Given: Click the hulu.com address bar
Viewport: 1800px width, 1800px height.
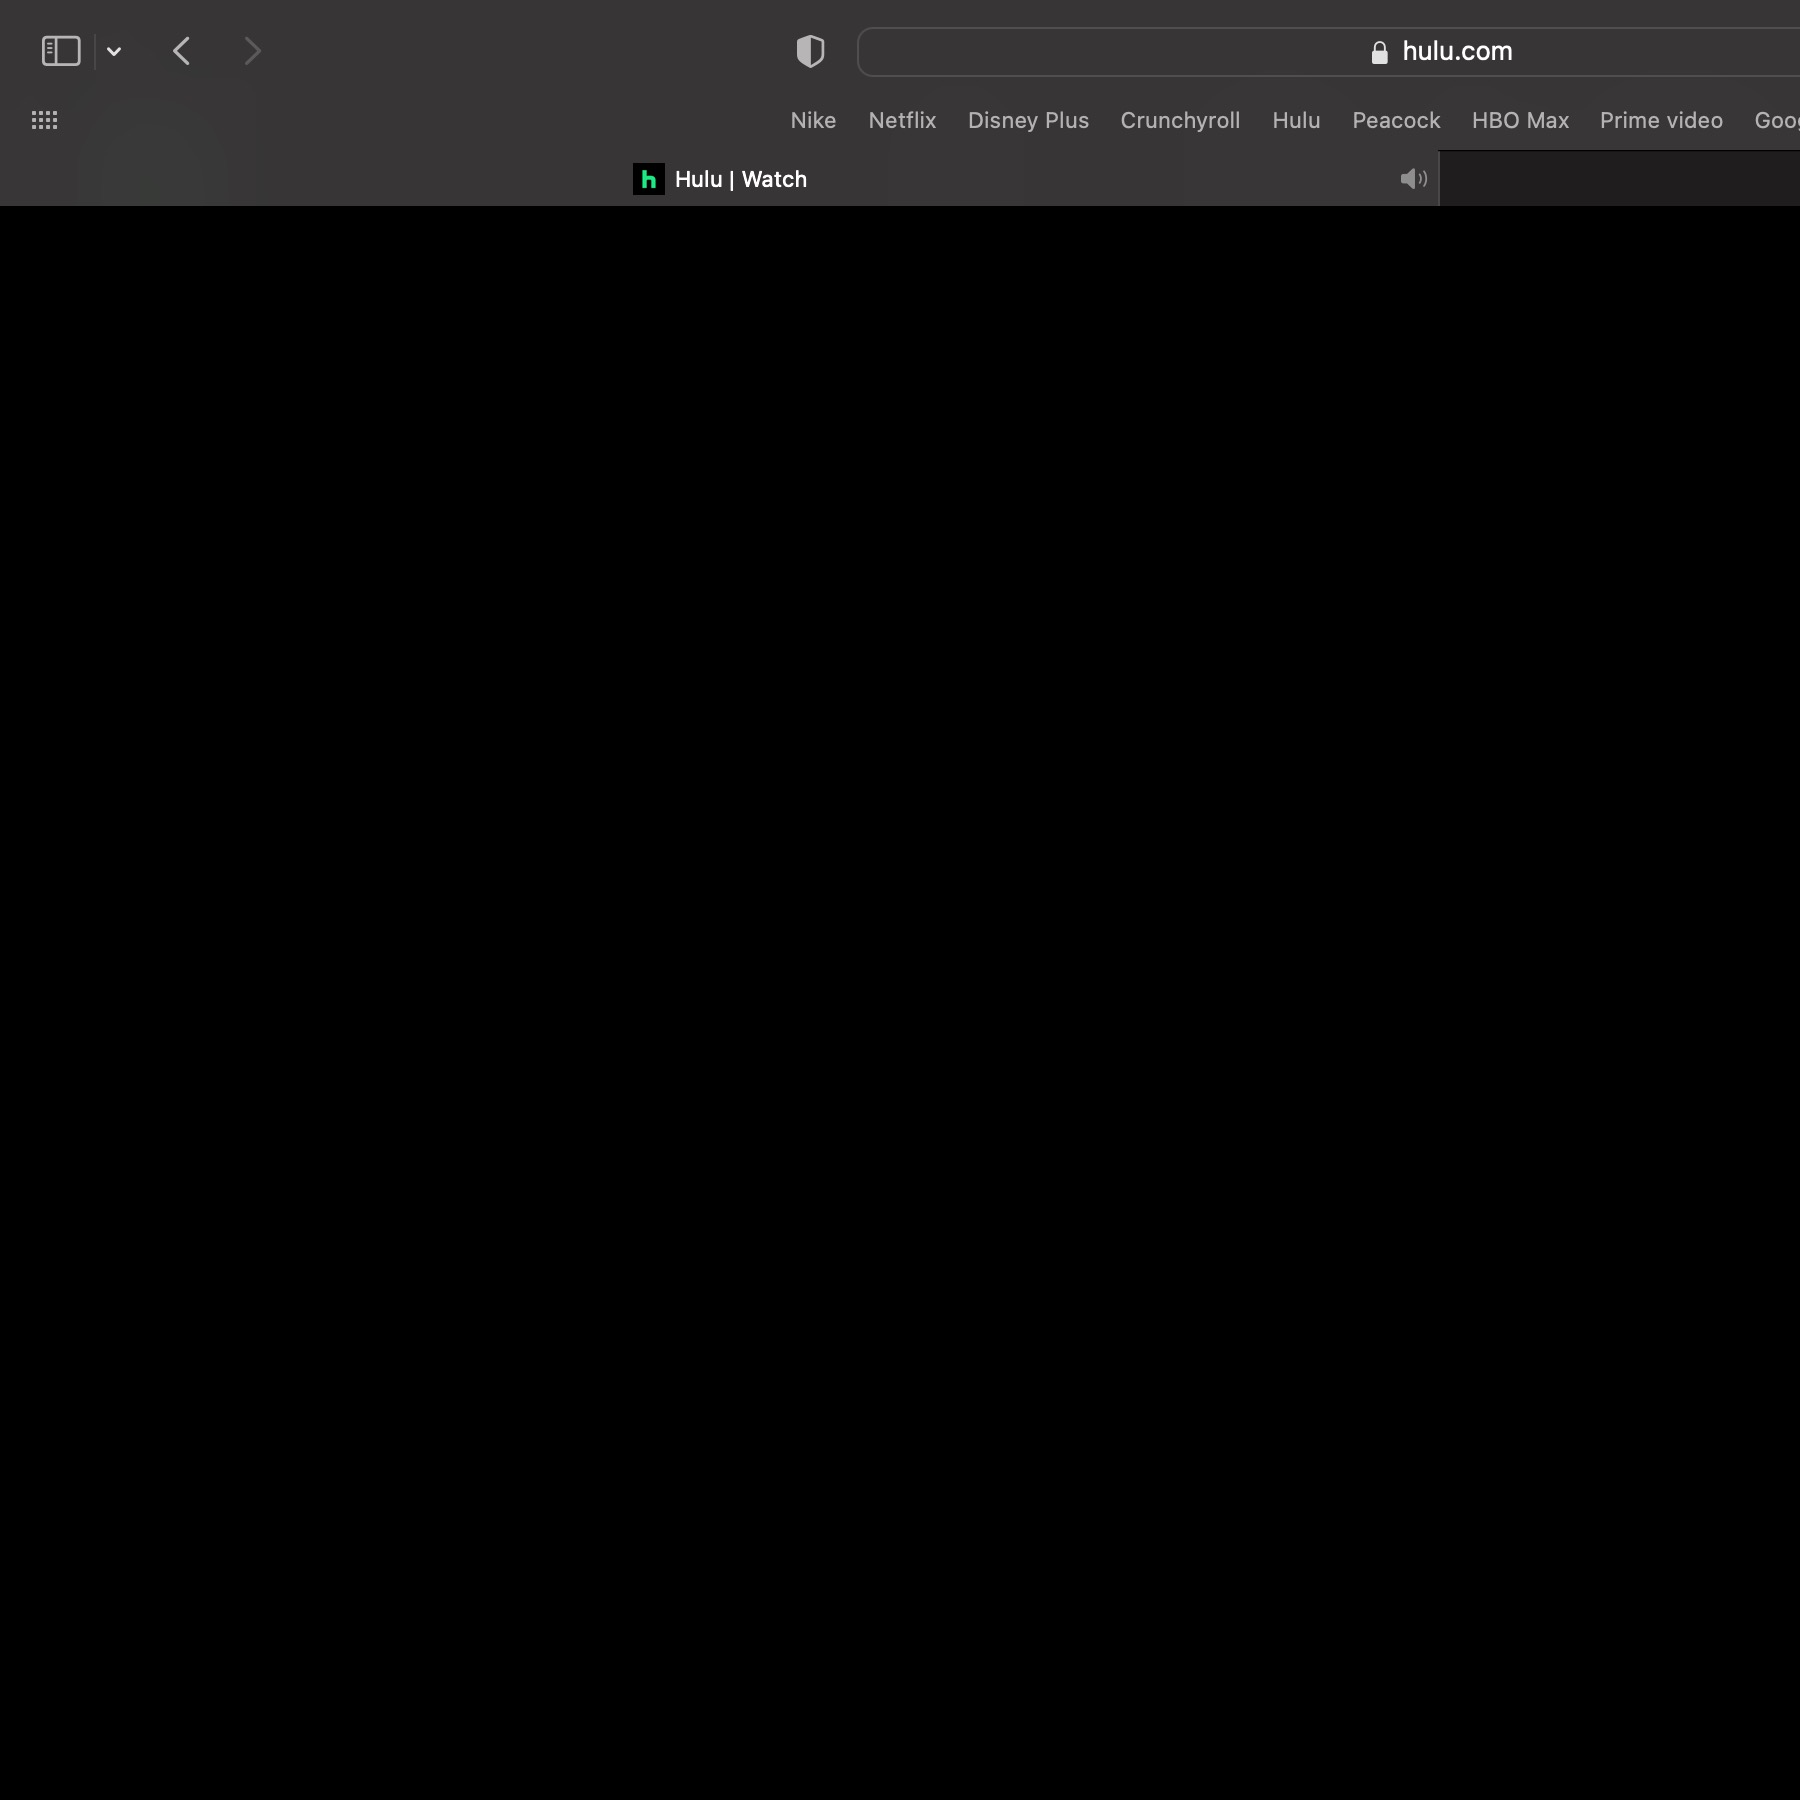Looking at the screenshot, I should coord(1328,52).
